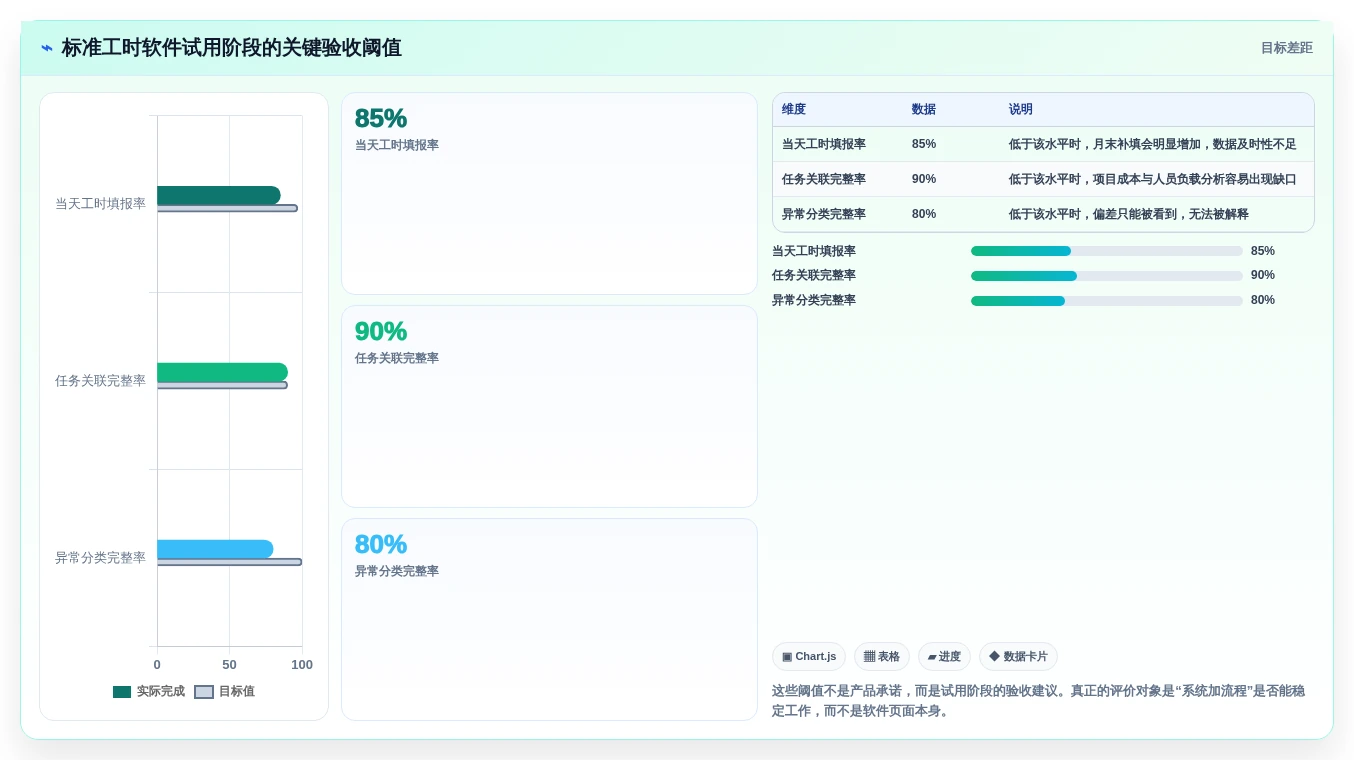Click the 85% value in the table
Image resolution: width=1354 pixels, height=760 pixels.
pyautogui.click(x=924, y=144)
